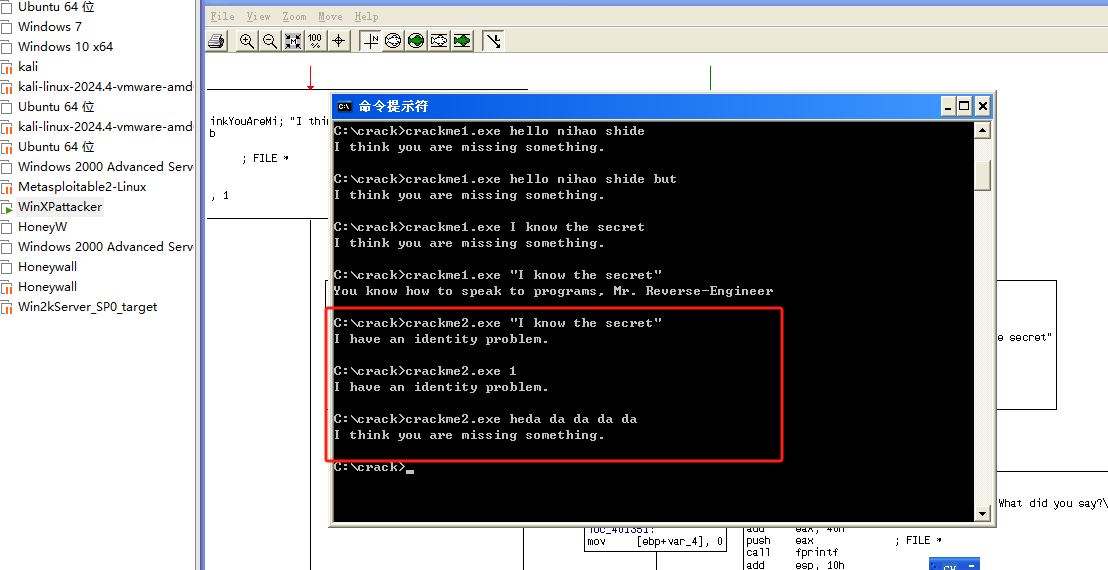Image resolution: width=1108 pixels, height=570 pixels.
Task: Open the File menu in the graph viewer
Action: pos(223,16)
